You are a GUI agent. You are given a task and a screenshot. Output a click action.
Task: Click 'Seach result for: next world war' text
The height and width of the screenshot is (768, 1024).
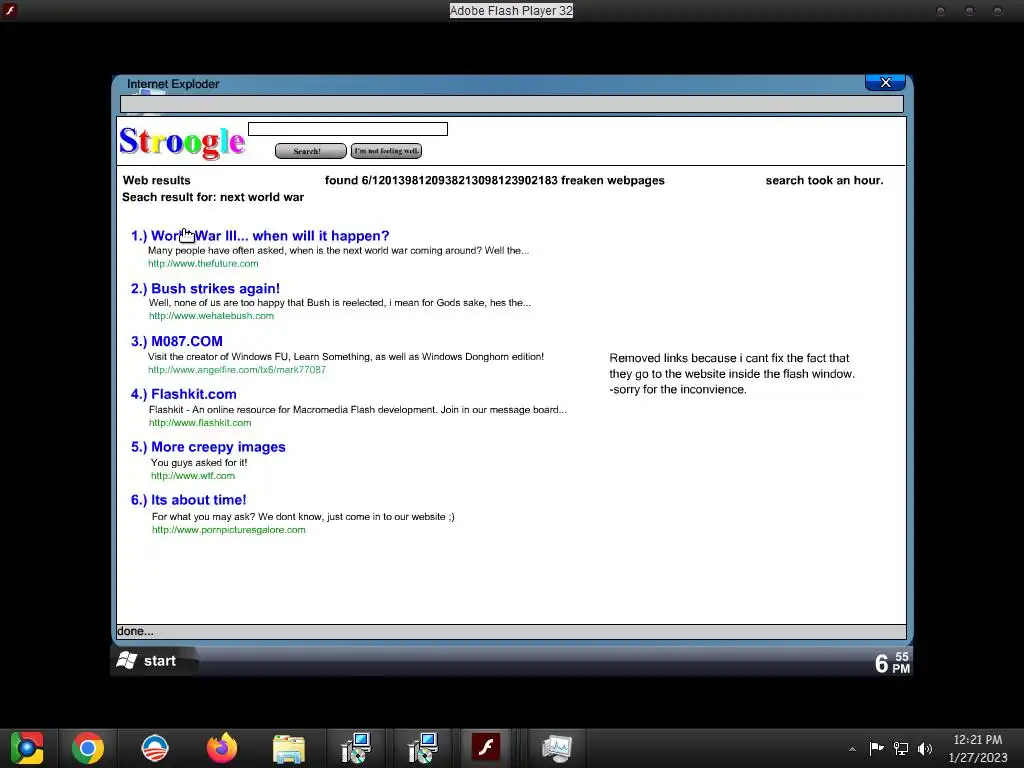click(213, 197)
